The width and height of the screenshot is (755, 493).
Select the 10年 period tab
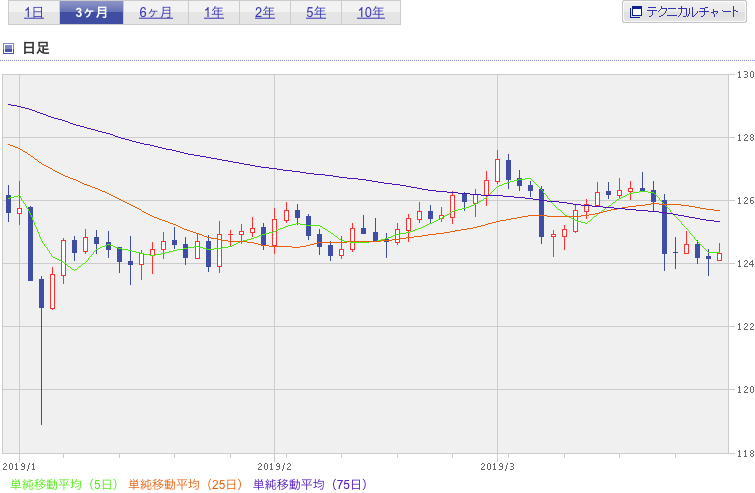pyautogui.click(x=371, y=13)
